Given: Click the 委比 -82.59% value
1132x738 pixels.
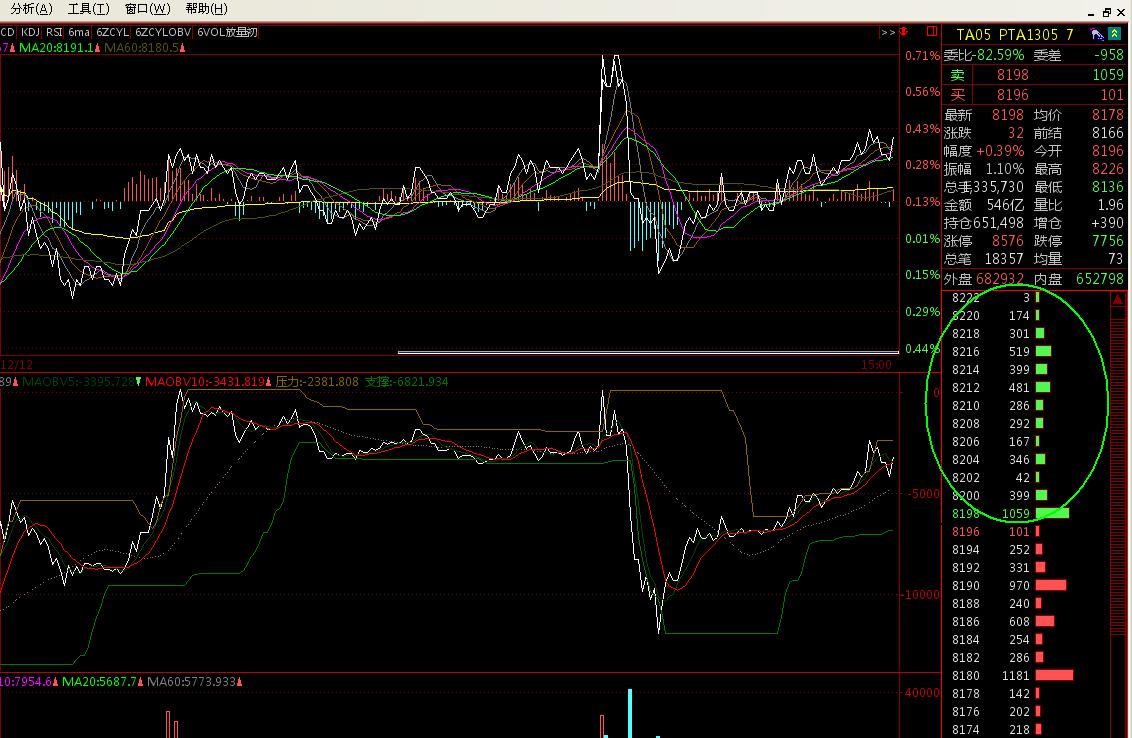Looking at the screenshot, I should click(x=998, y=55).
